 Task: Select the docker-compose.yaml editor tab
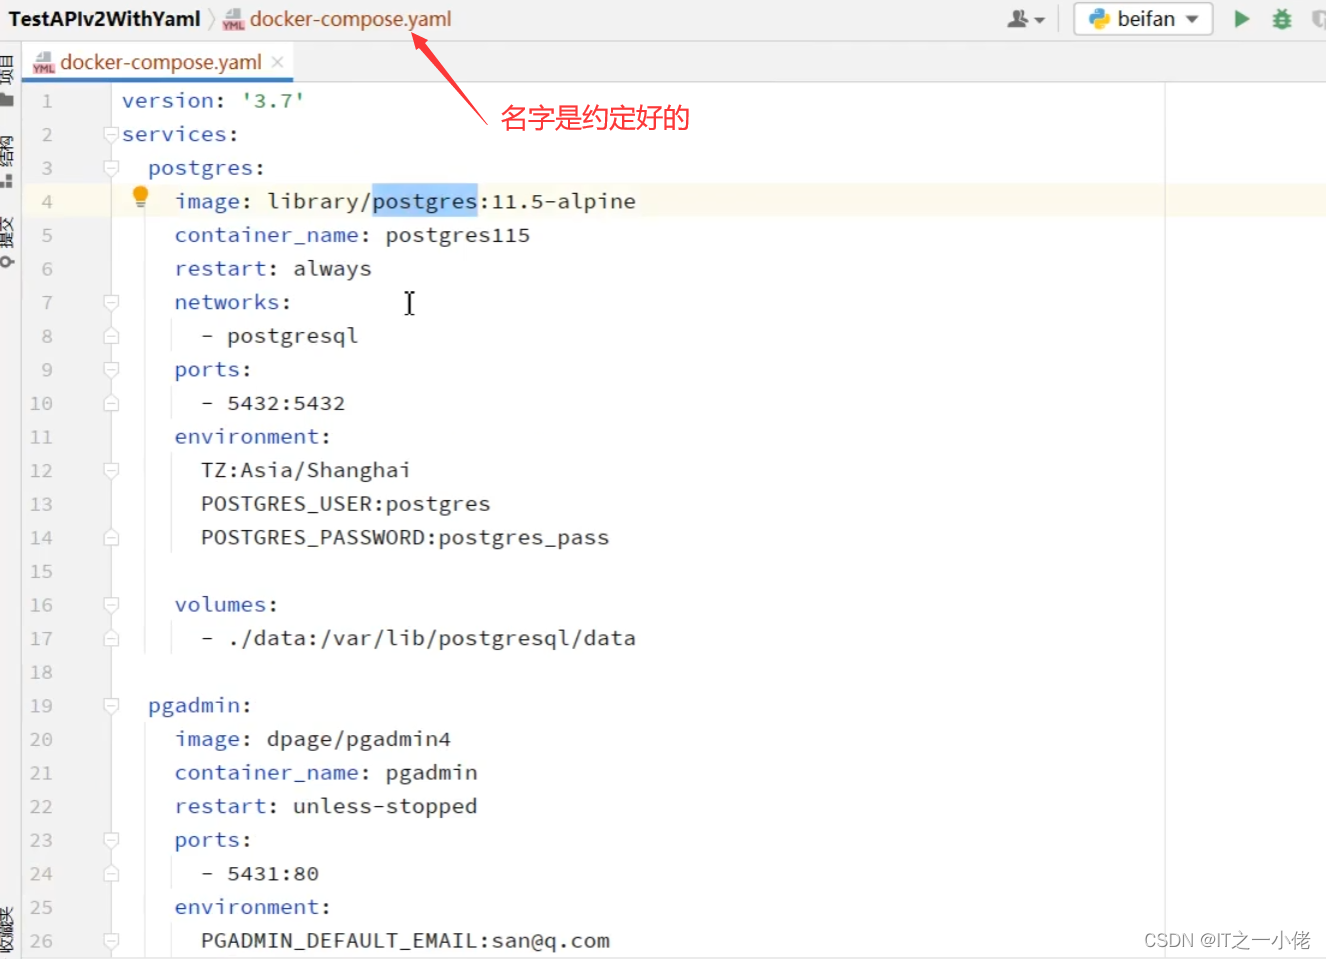160,62
